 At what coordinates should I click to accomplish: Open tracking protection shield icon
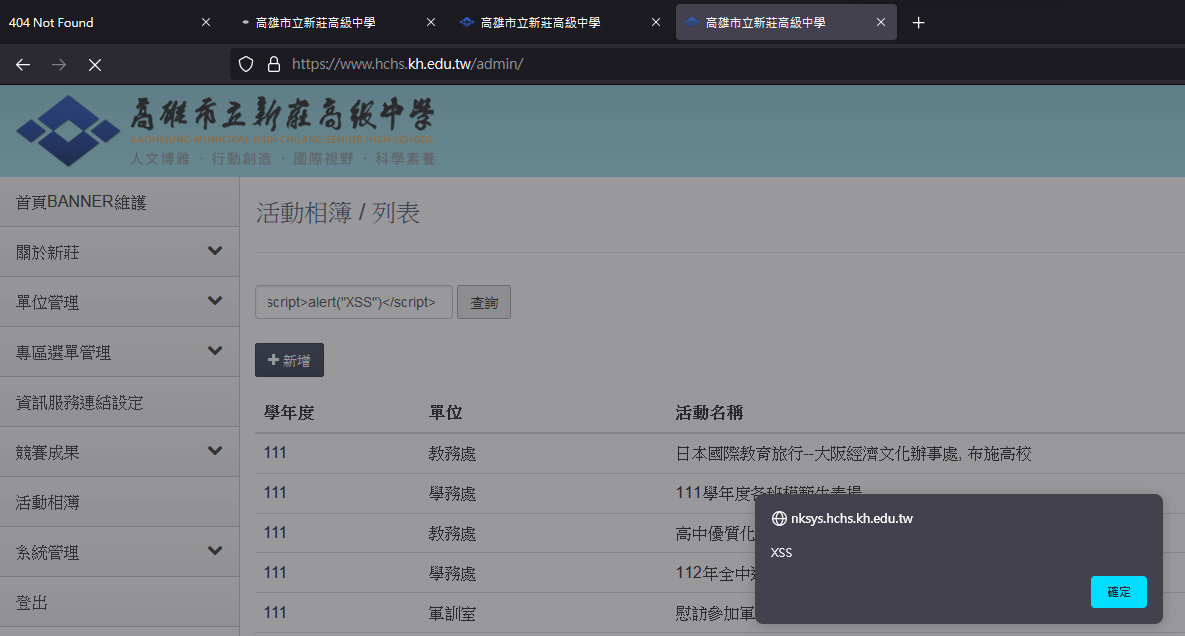pyautogui.click(x=246, y=64)
